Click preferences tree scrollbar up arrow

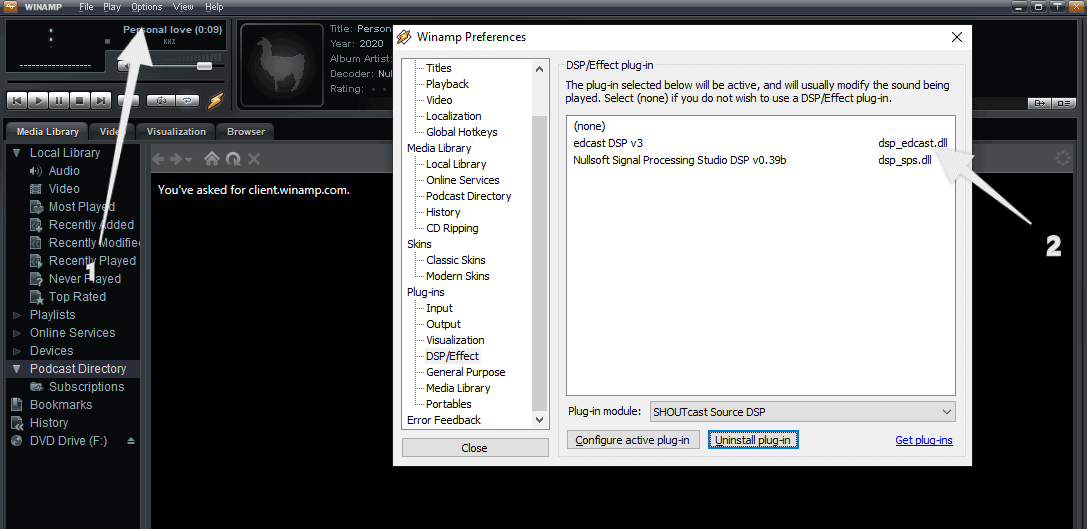point(540,68)
